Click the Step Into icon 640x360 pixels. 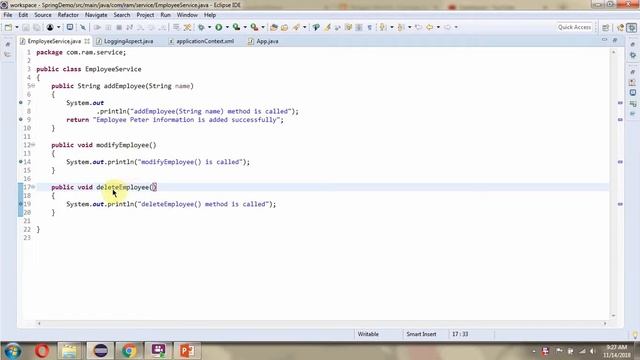click(x=140, y=27)
